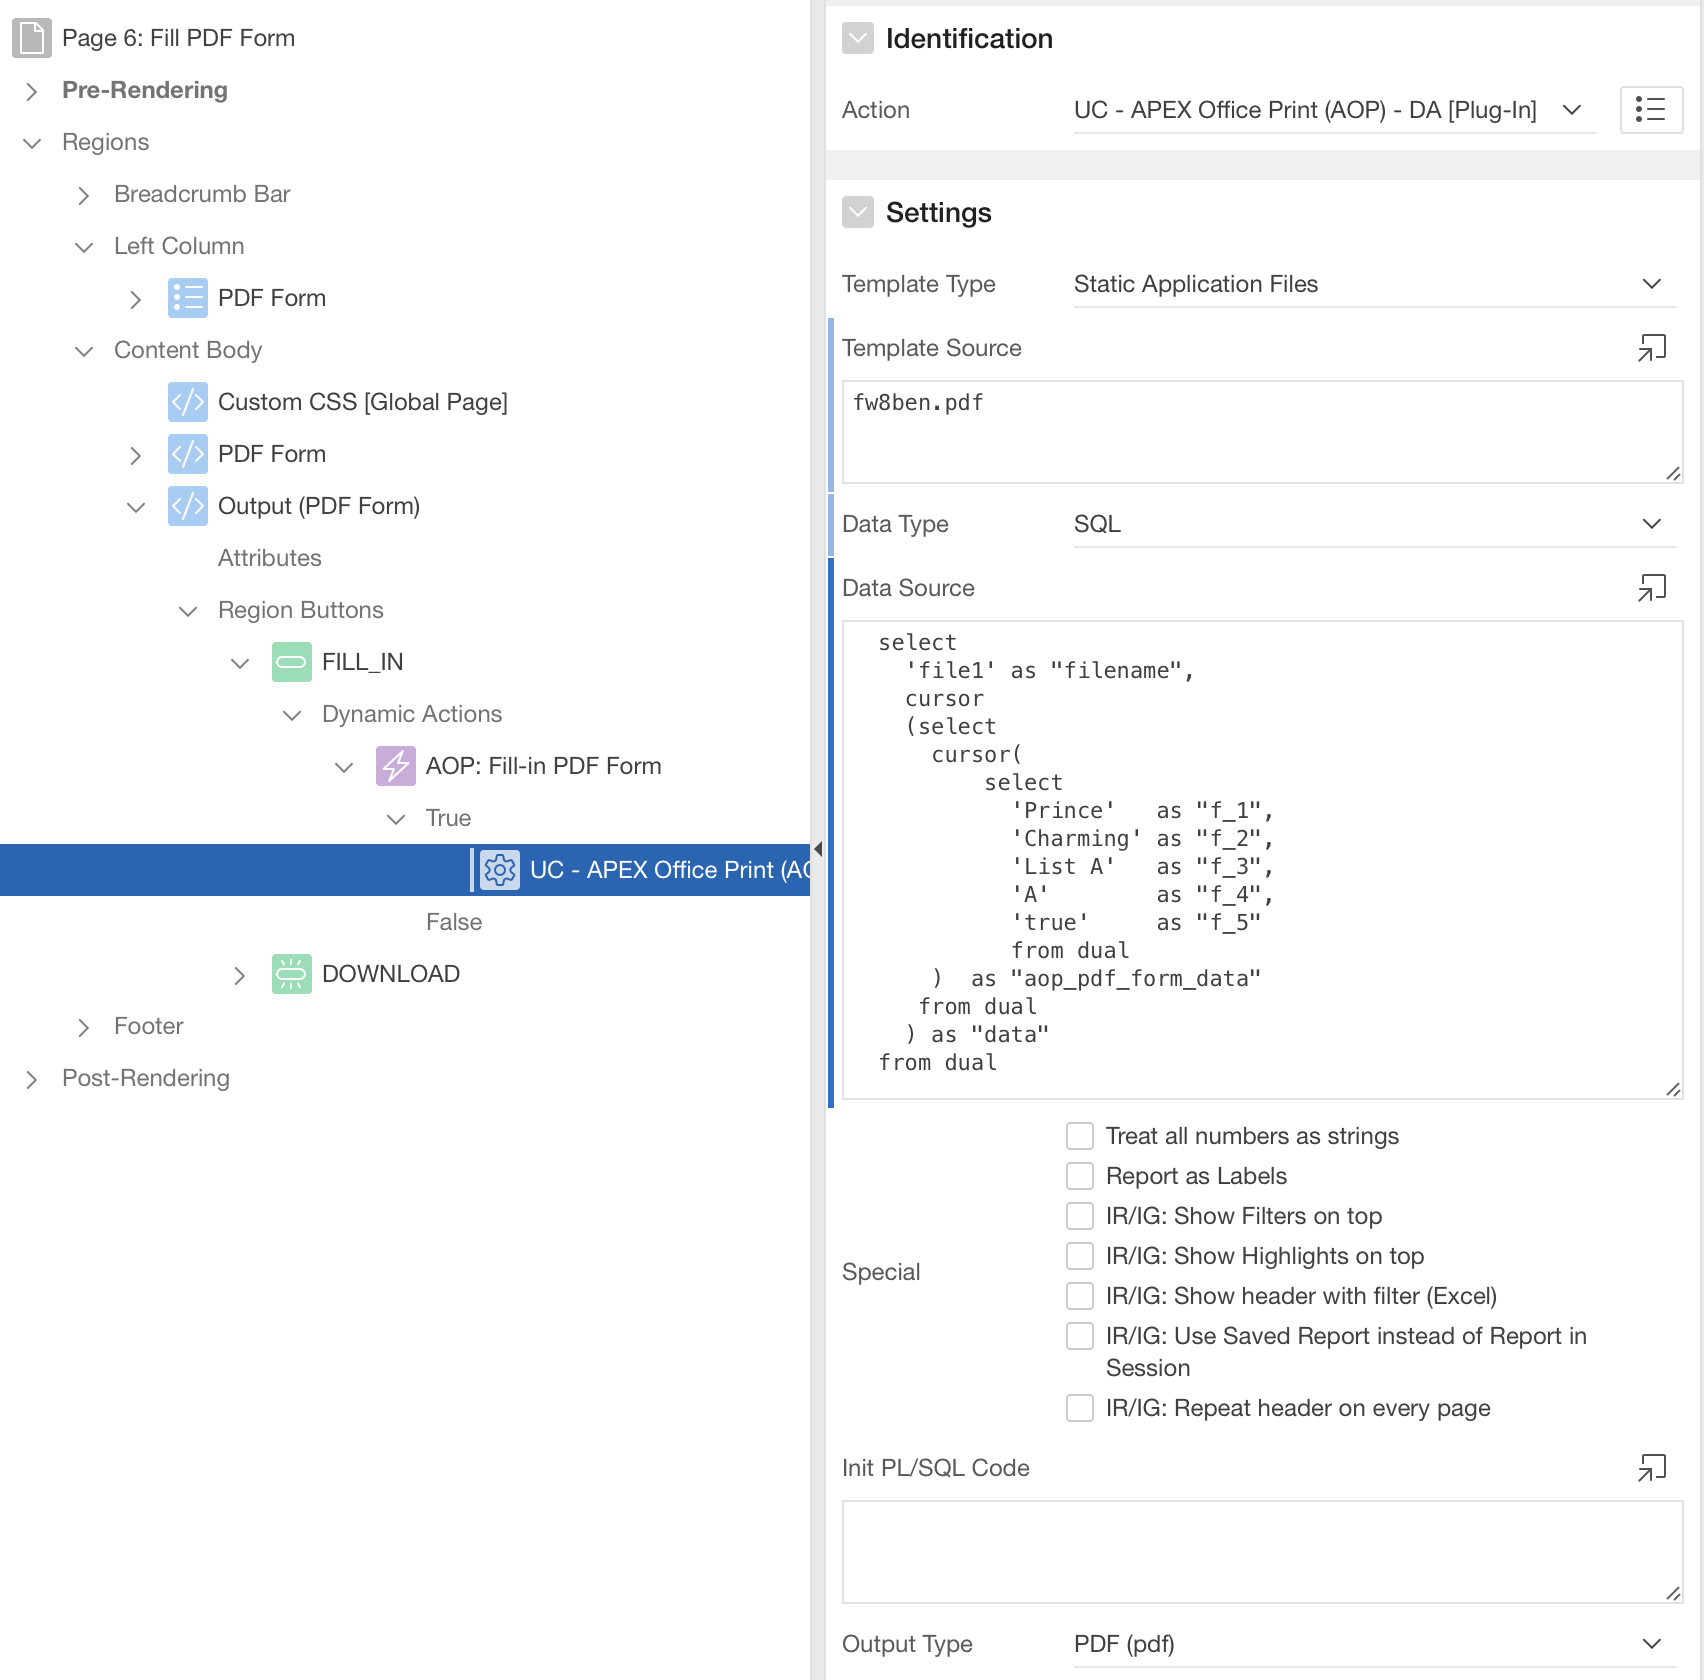Viewport: 1704px width, 1680px height.
Task: Toggle IR/IG: Repeat header on every page
Action: pyautogui.click(x=1080, y=1408)
